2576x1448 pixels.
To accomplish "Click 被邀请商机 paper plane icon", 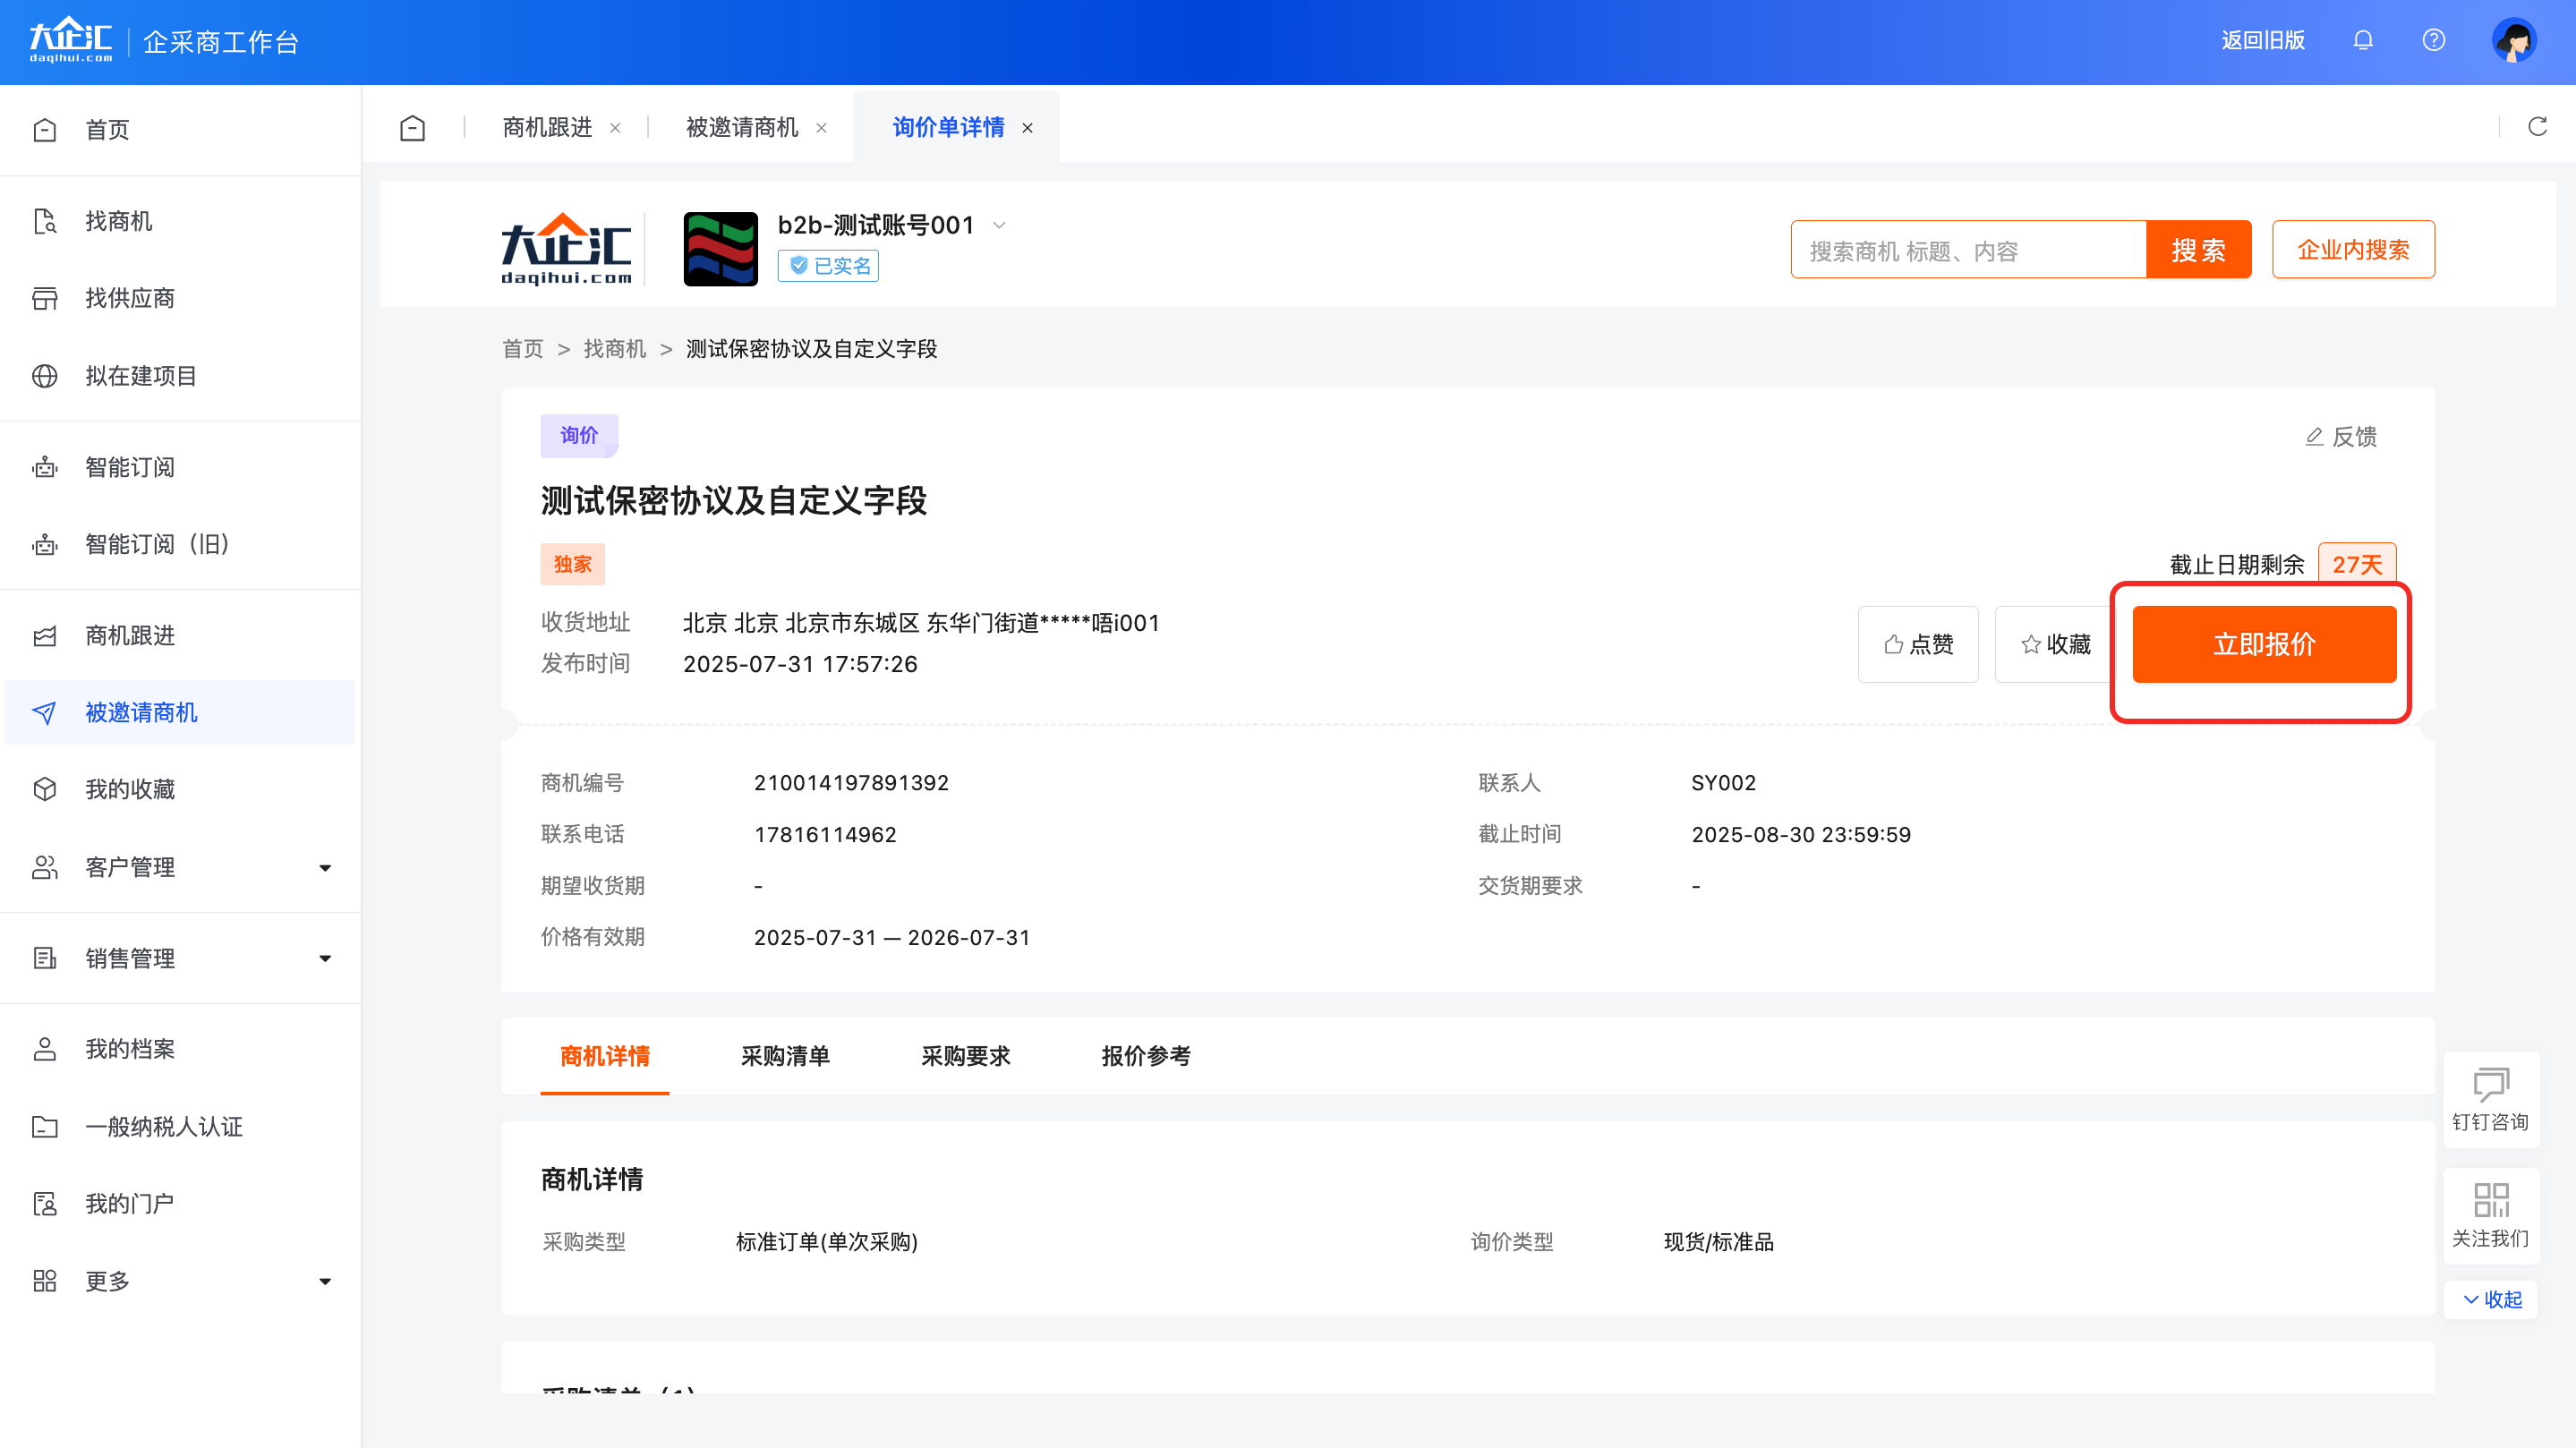I will 45,713.
